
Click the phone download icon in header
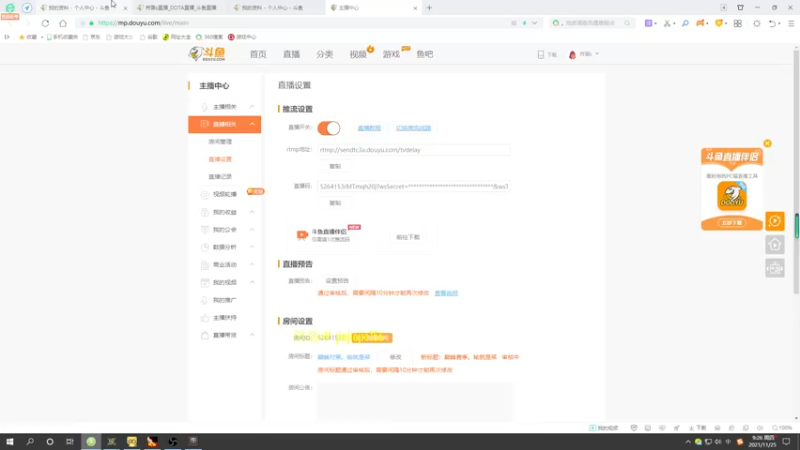[x=541, y=54]
